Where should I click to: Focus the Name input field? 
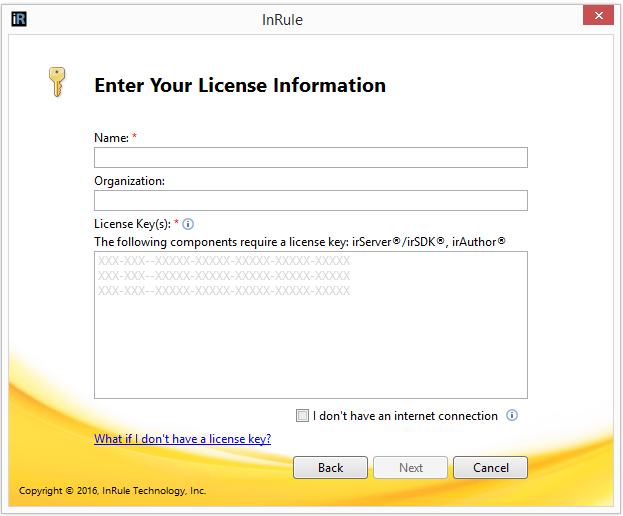pyautogui.click(x=310, y=158)
